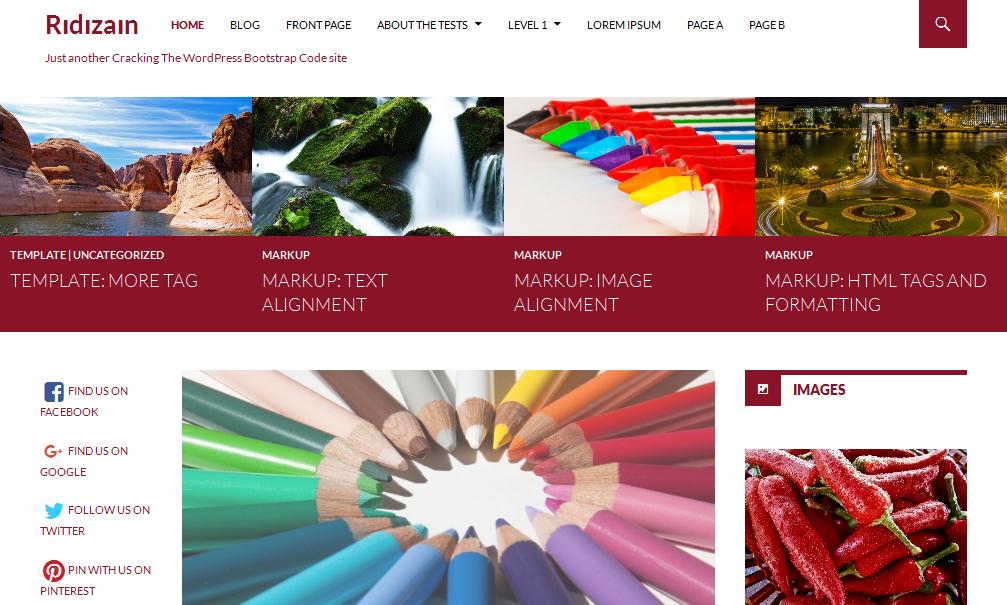The height and width of the screenshot is (605, 1007).
Task: Click the waterfall featured thumbnail
Action: [378, 166]
